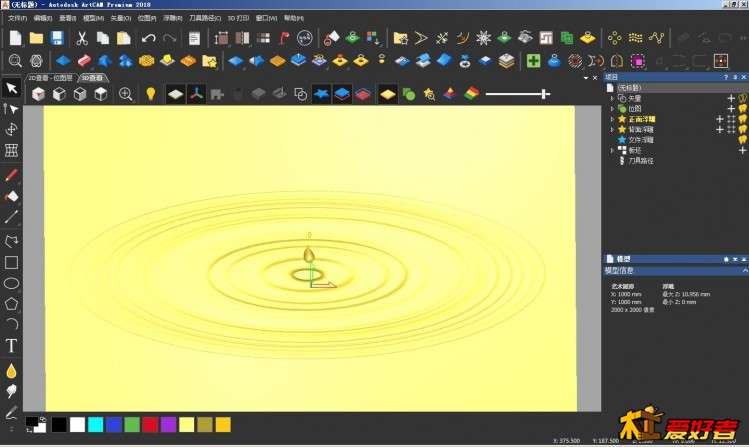Click the Undo arrow icon
Viewport: 749px width, 447px height.
tap(149, 38)
